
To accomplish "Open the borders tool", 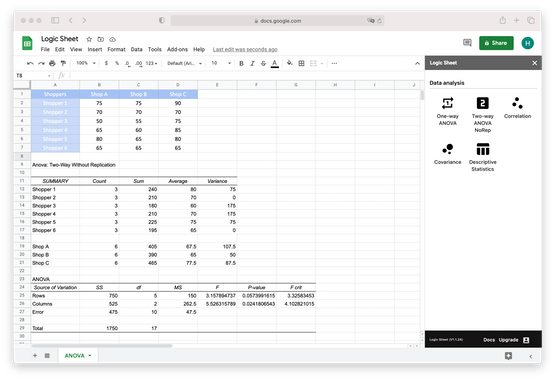I will tap(302, 63).
